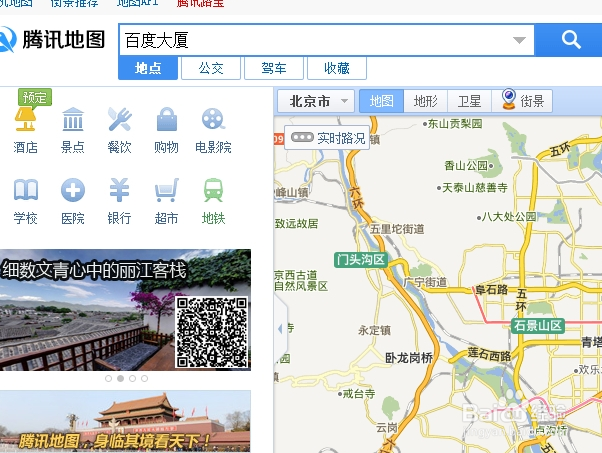Select the fourth carousel dot

144,379
